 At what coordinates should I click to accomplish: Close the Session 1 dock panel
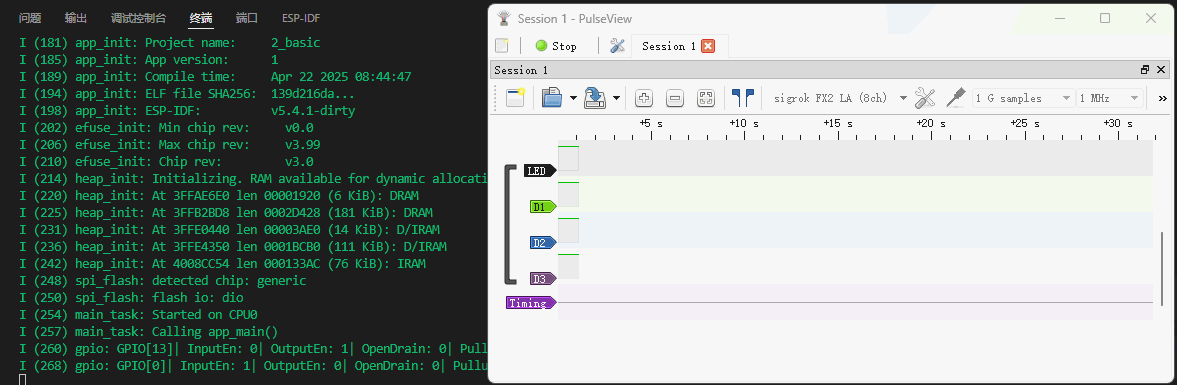1160,70
